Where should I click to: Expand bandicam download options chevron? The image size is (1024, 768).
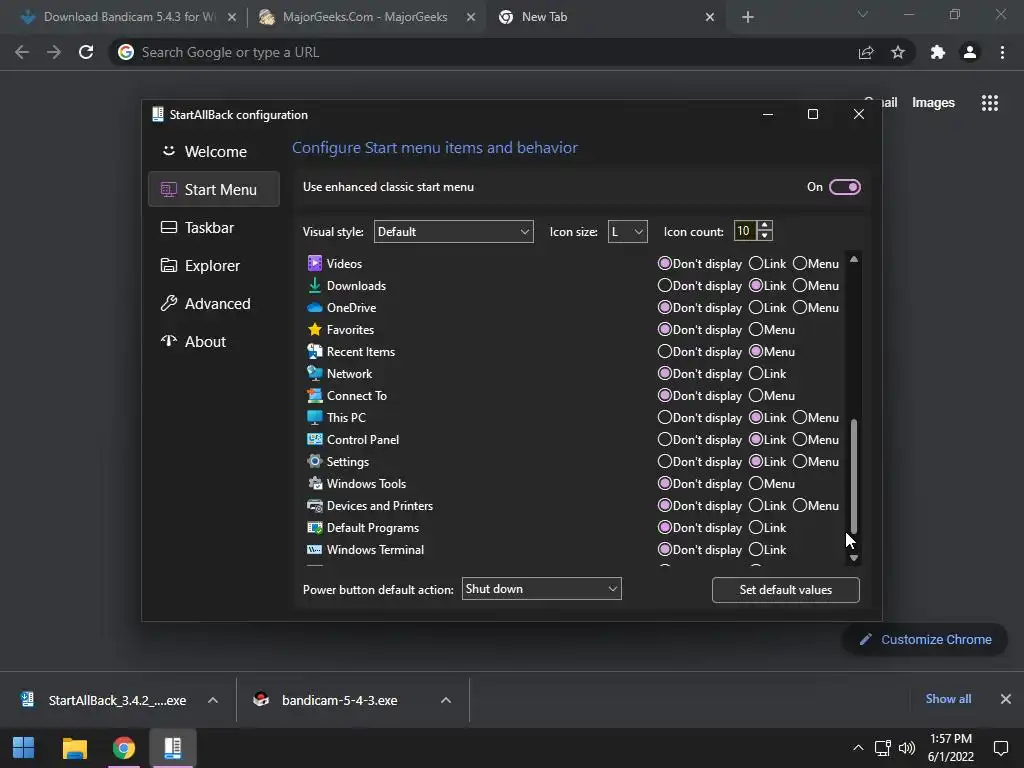click(x=446, y=700)
